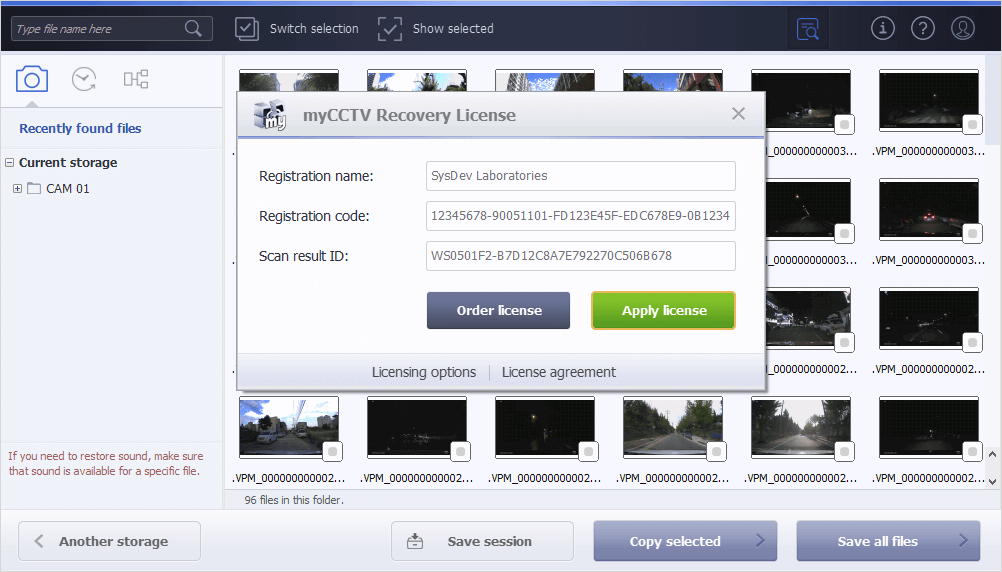Click the Scan result ID field
Viewport: 1002px width, 572px height.
581,256
